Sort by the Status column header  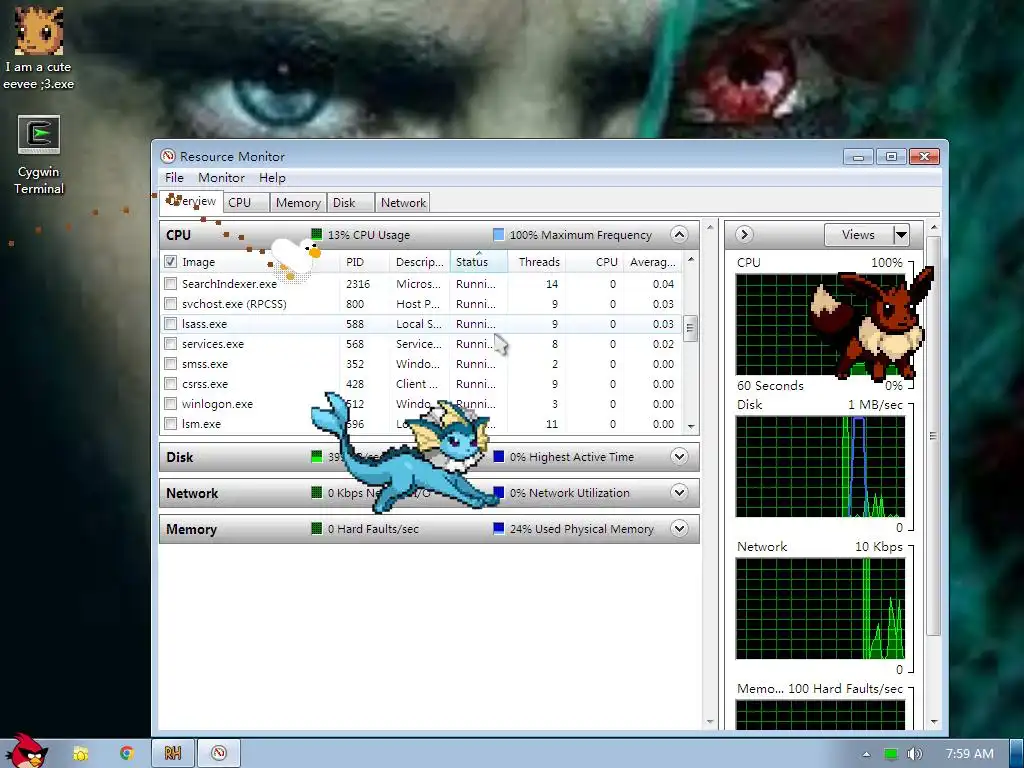(x=479, y=262)
